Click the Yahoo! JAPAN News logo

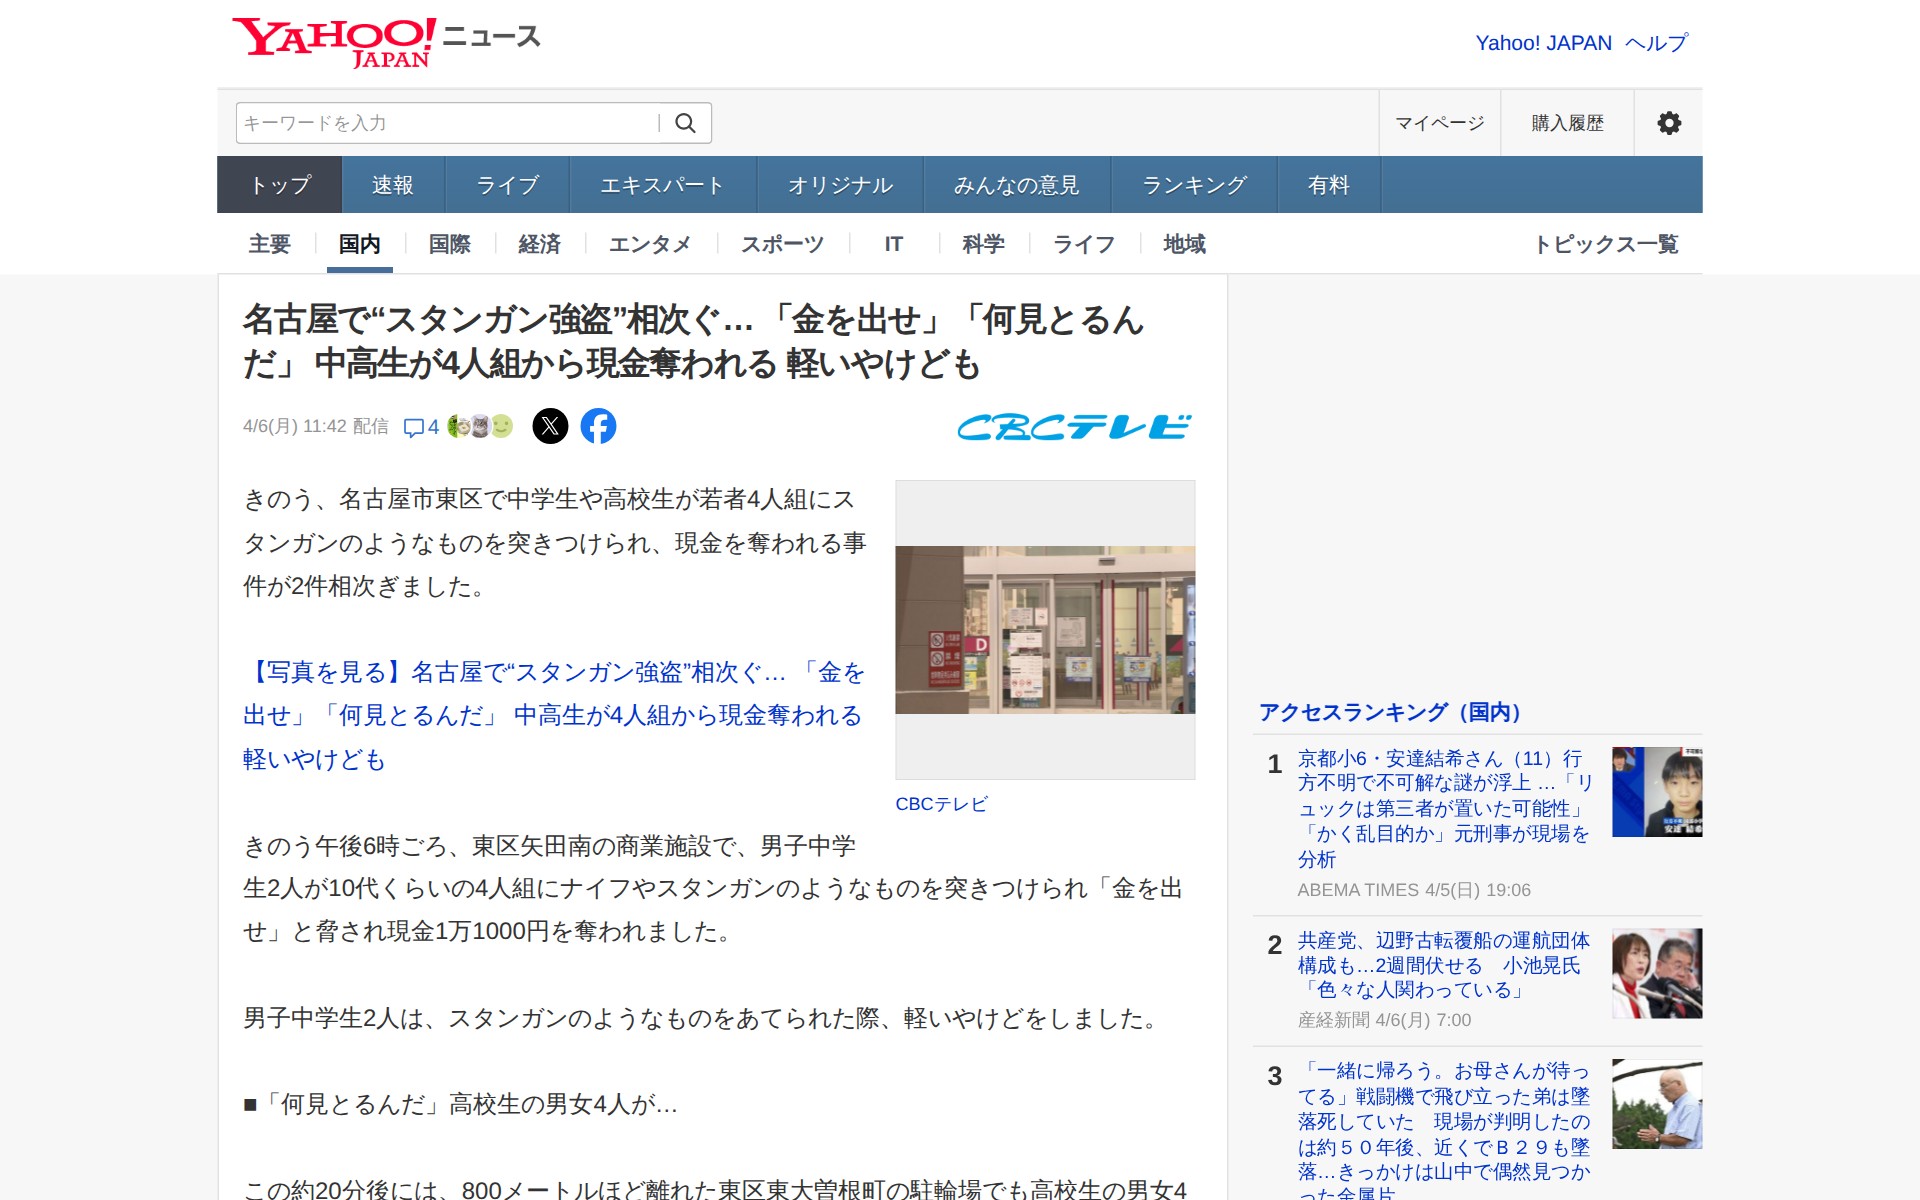point(386,42)
